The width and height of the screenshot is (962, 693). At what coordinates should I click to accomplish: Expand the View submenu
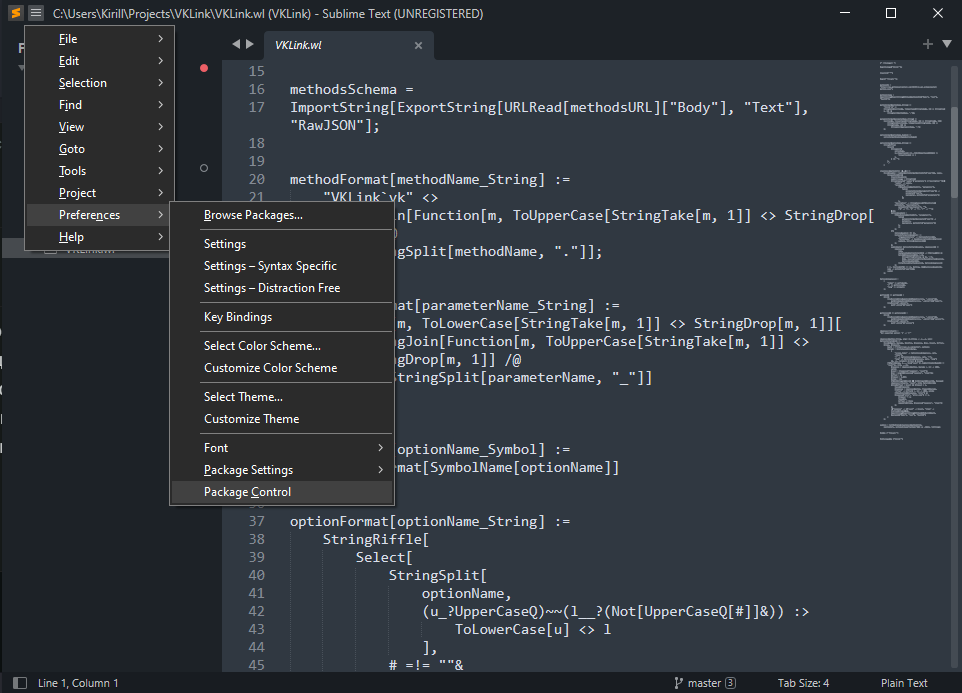(100, 127)
